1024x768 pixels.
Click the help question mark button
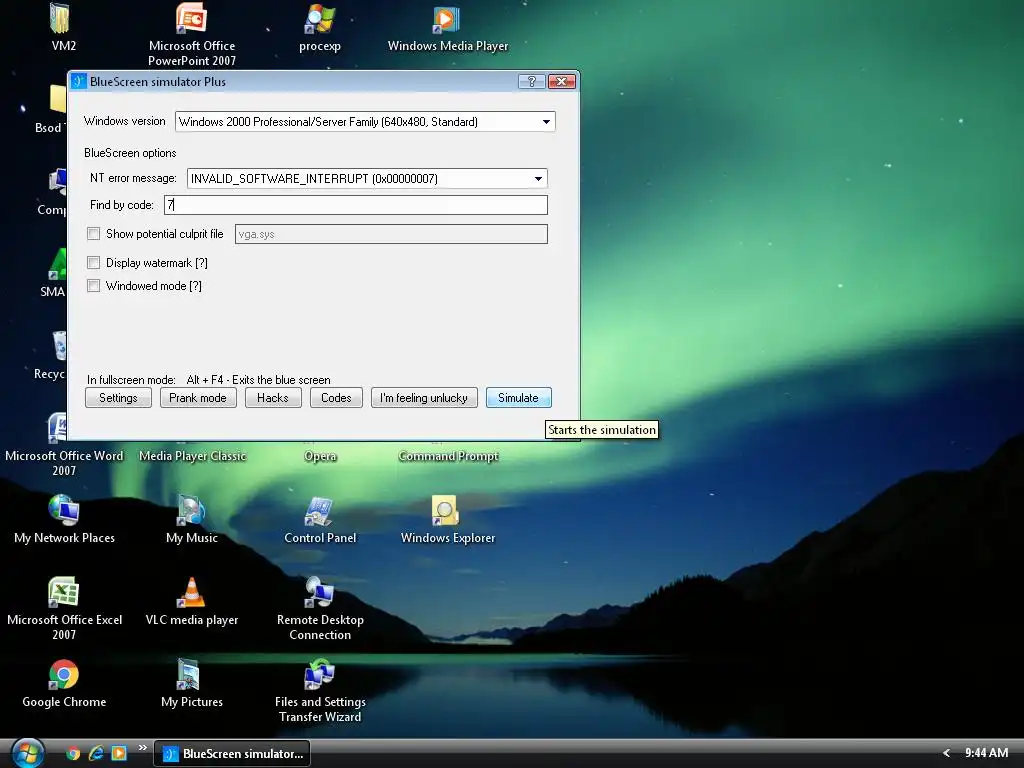[x=532, y=81]
